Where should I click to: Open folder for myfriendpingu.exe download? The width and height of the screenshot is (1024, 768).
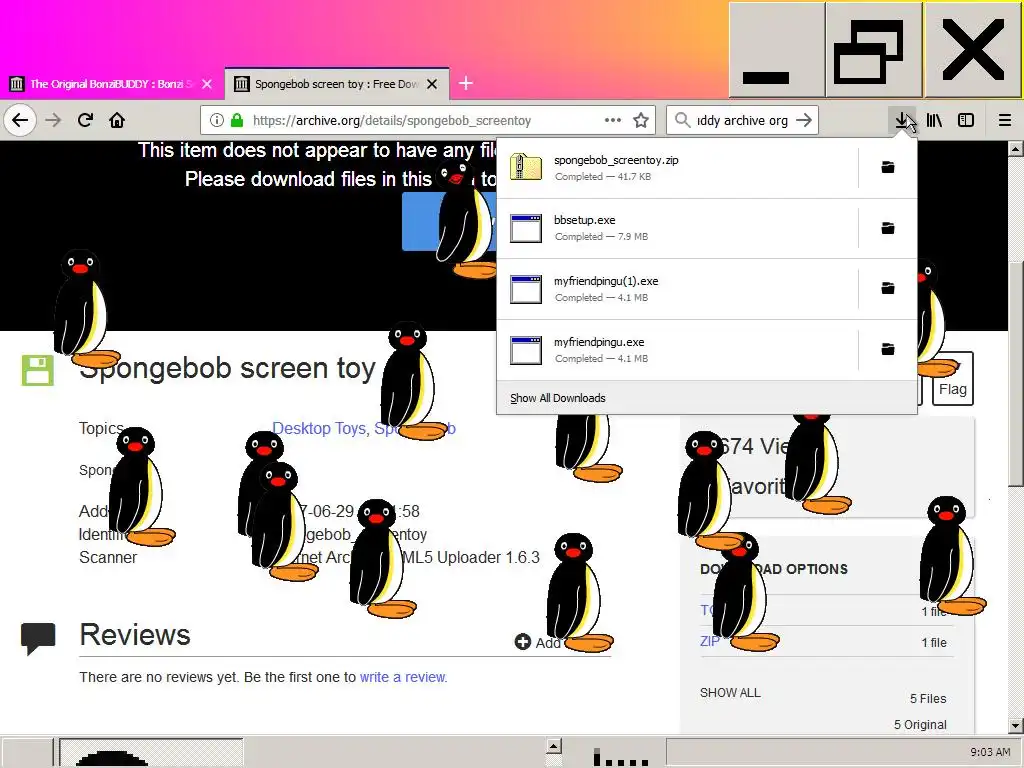click(888, 349)
